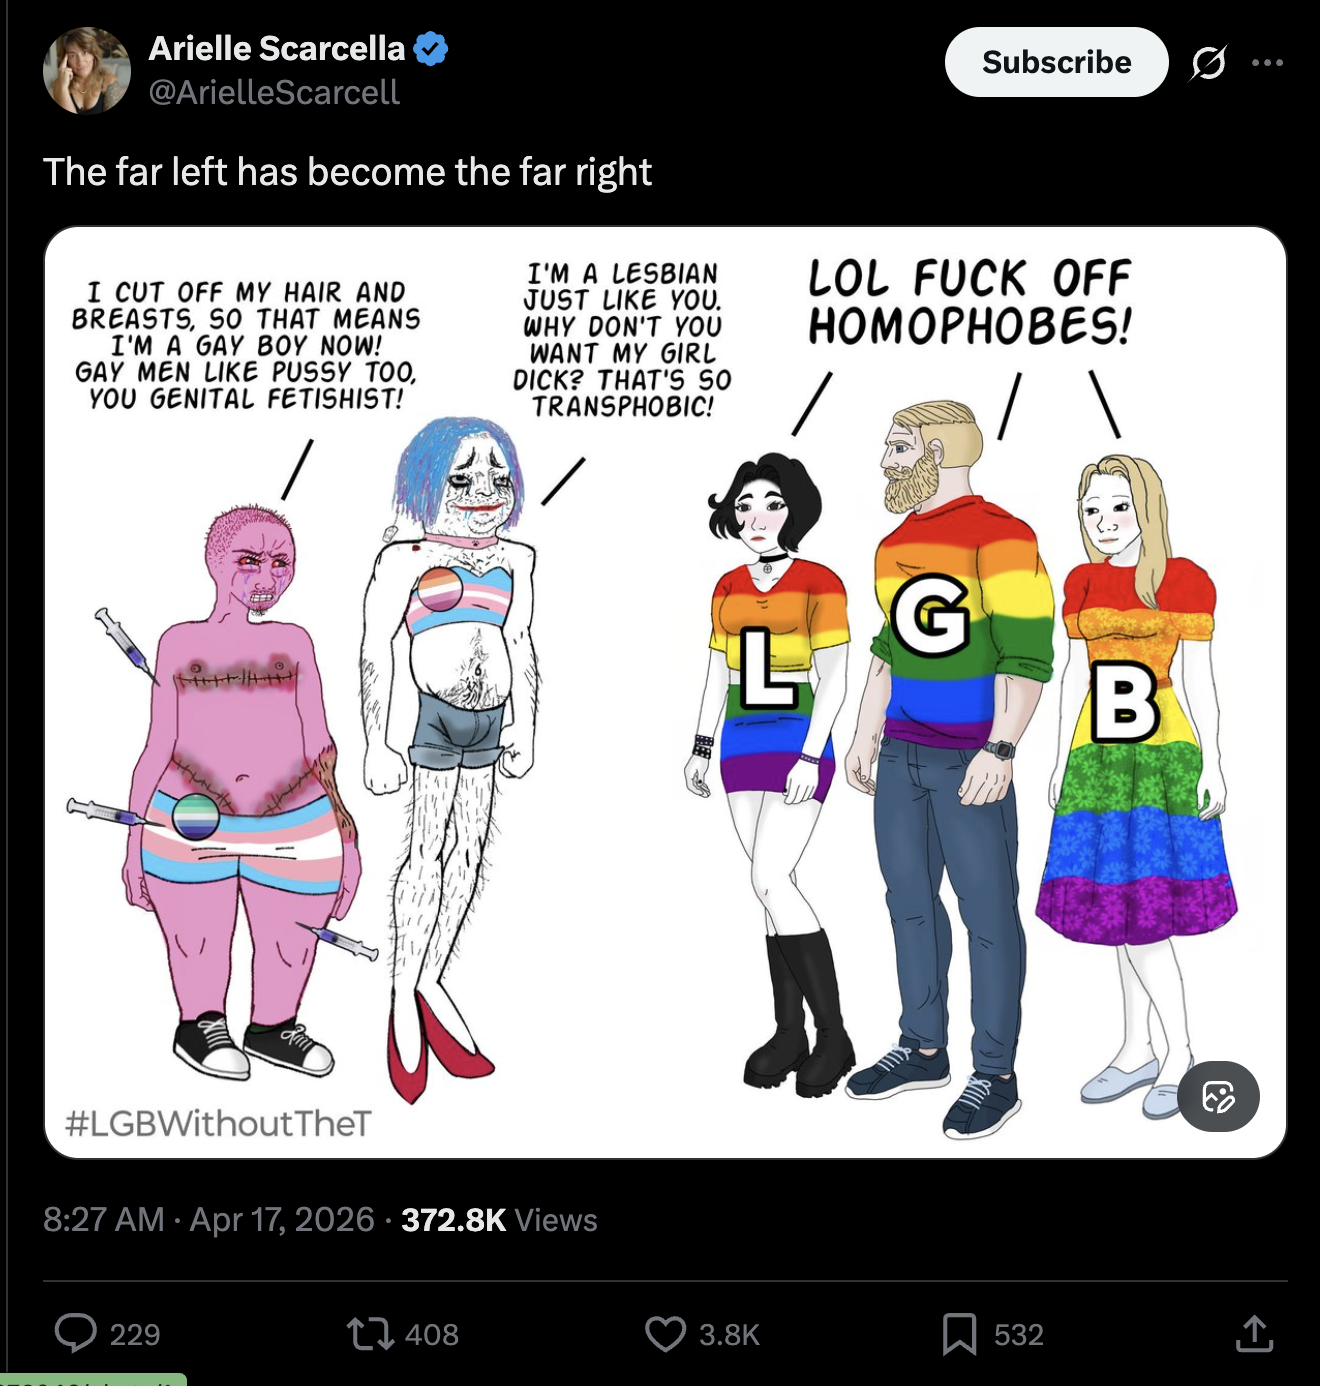The width and height of the screenshot is (1320, 1386).
Task: Click the 3.8K likes count
Action: (x=729, y=1334)
